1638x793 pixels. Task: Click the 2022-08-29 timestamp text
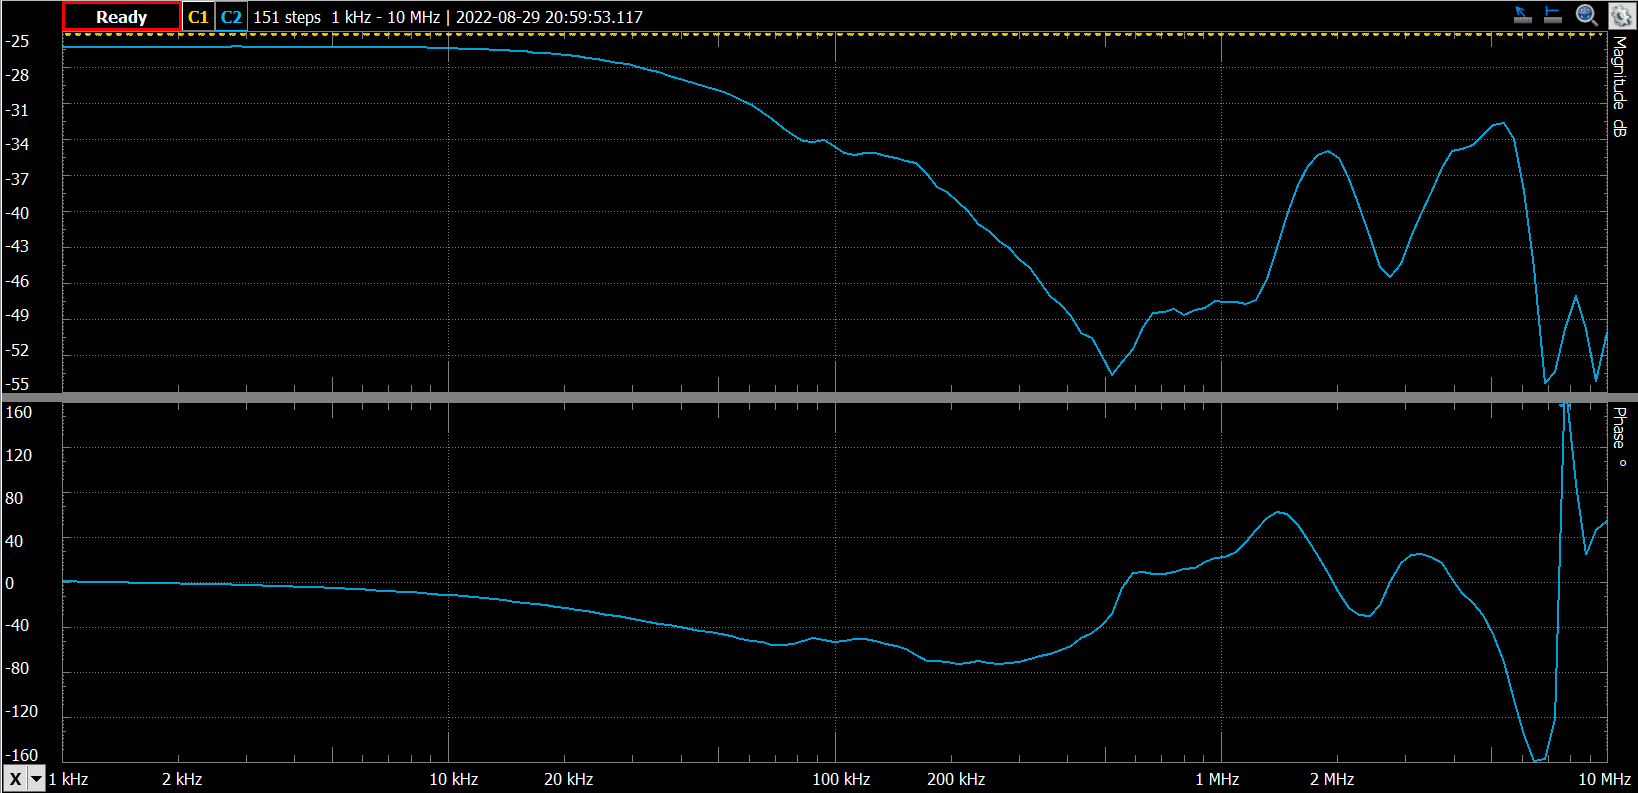(x=549, y=17)
